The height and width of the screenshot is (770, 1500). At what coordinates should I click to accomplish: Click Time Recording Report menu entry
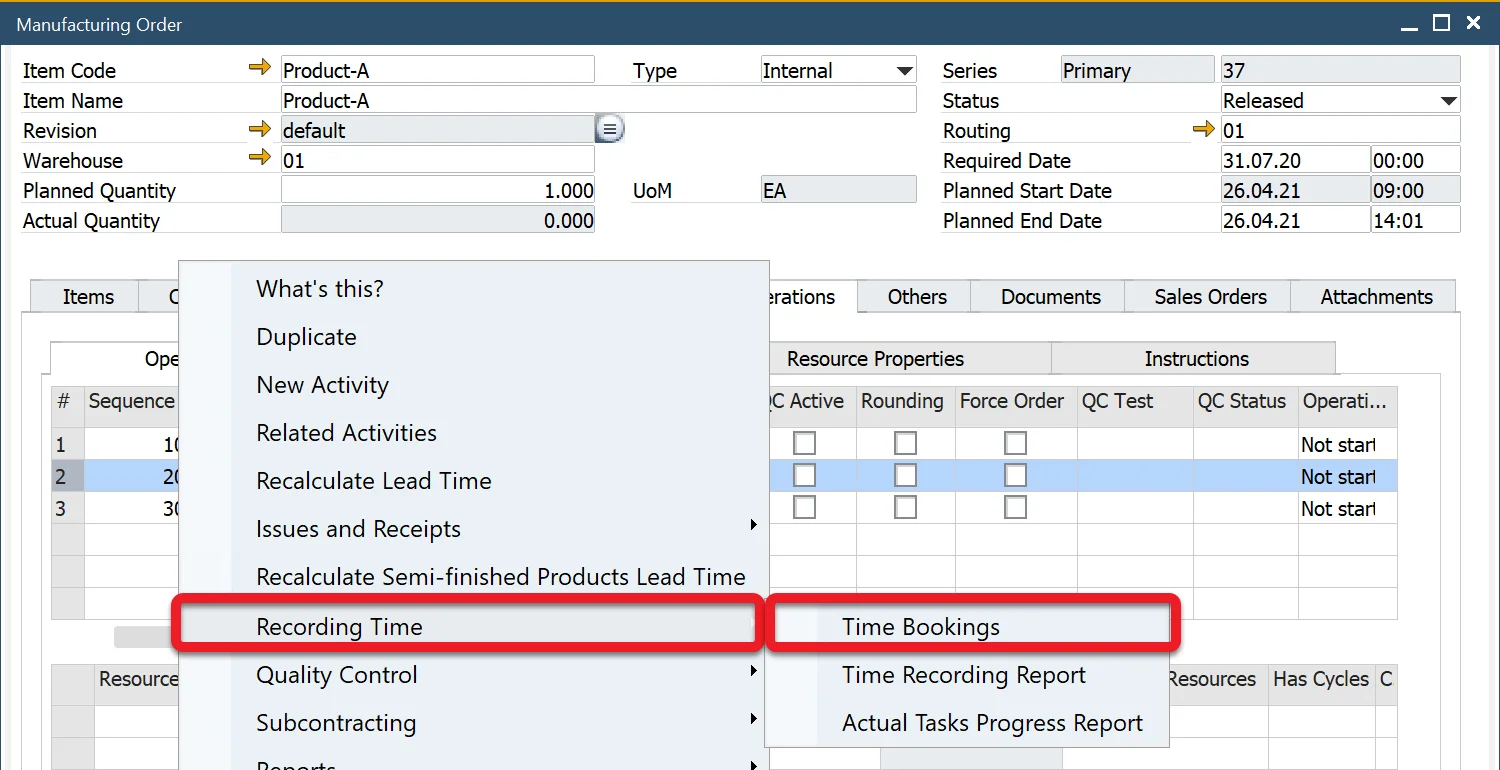(964, 675)
